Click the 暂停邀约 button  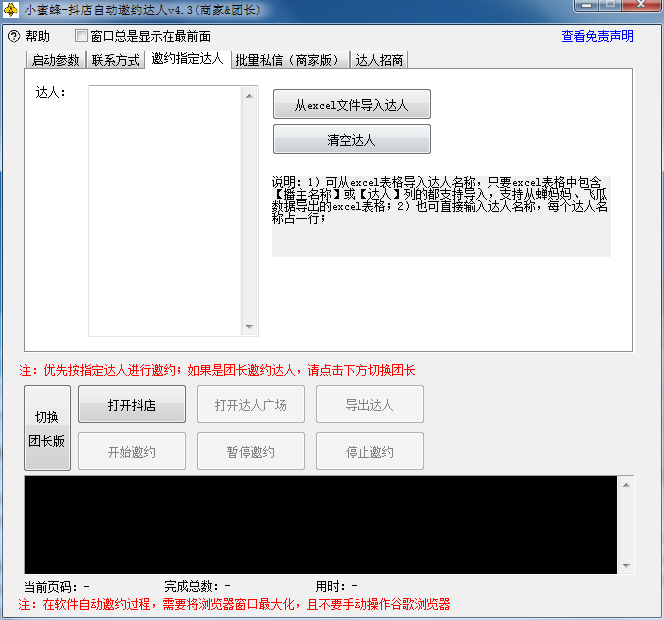pyautogui.click(x=251, y=451)
